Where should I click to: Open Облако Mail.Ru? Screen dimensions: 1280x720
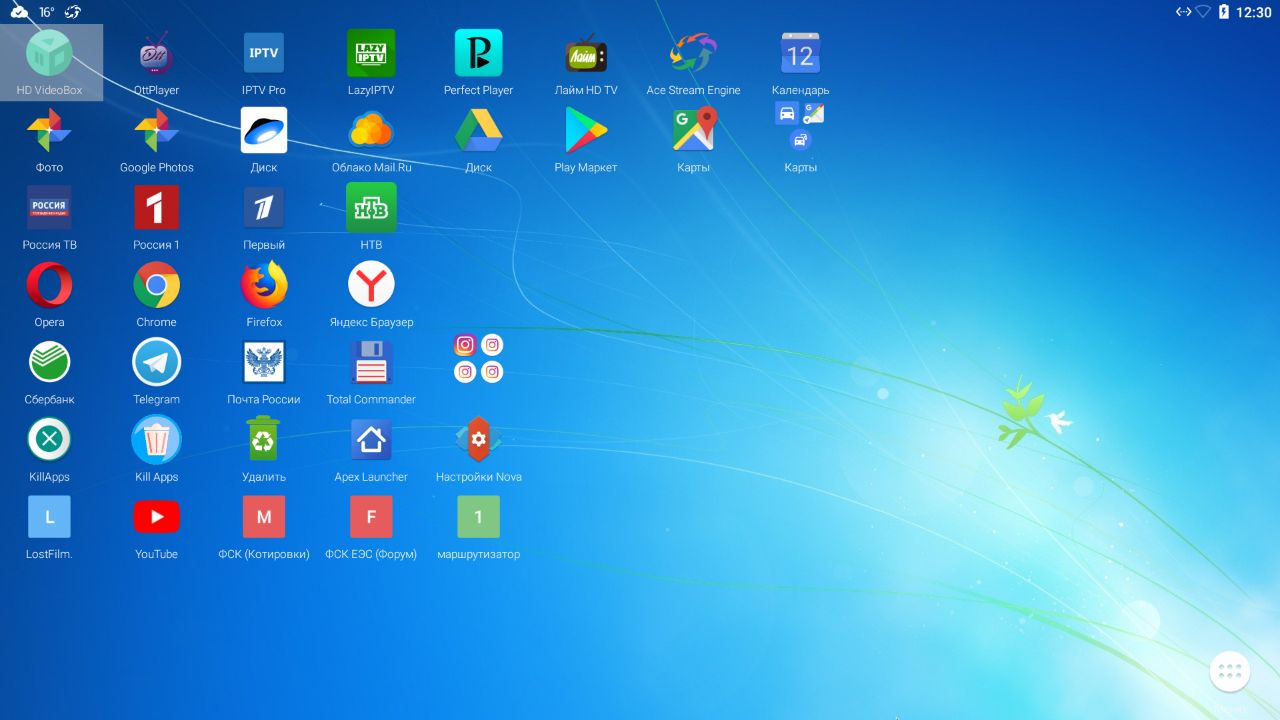pyautogui.click(x=371, y=130)
